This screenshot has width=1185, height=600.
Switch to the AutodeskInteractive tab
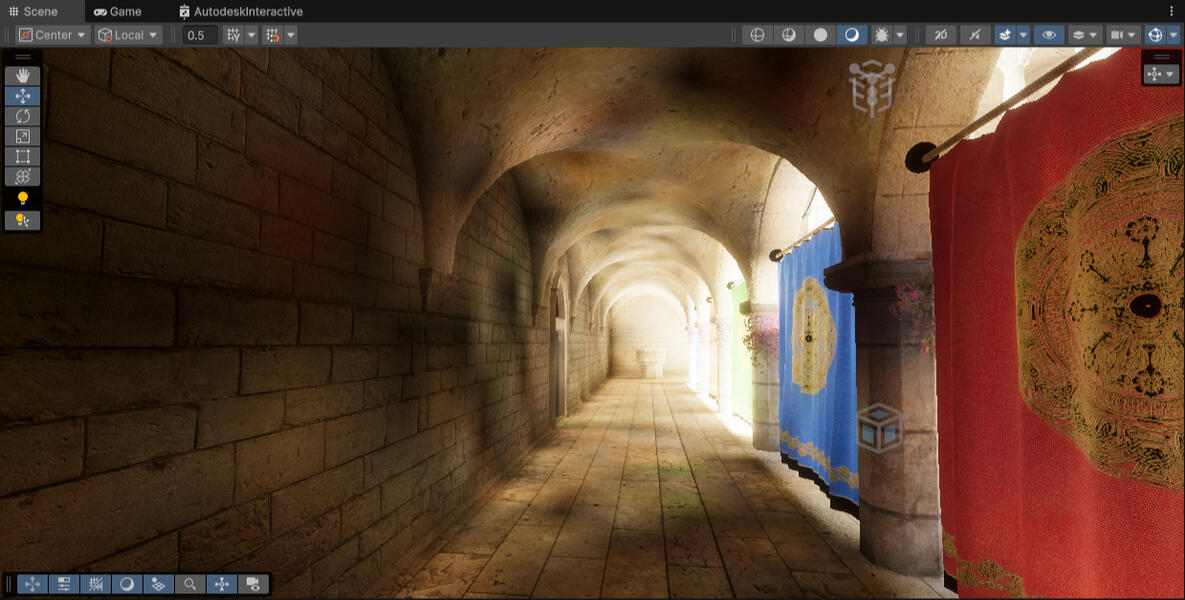pos(241,11)
